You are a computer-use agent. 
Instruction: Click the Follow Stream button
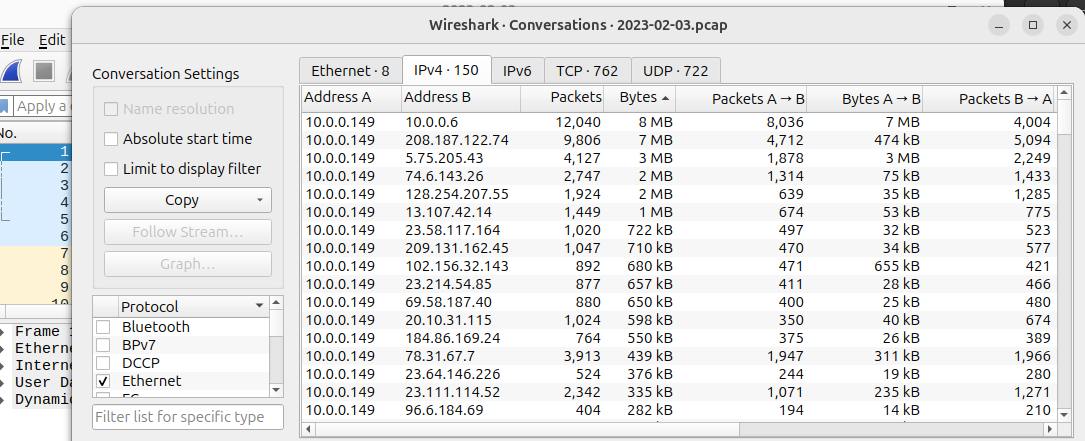(188, 232)
